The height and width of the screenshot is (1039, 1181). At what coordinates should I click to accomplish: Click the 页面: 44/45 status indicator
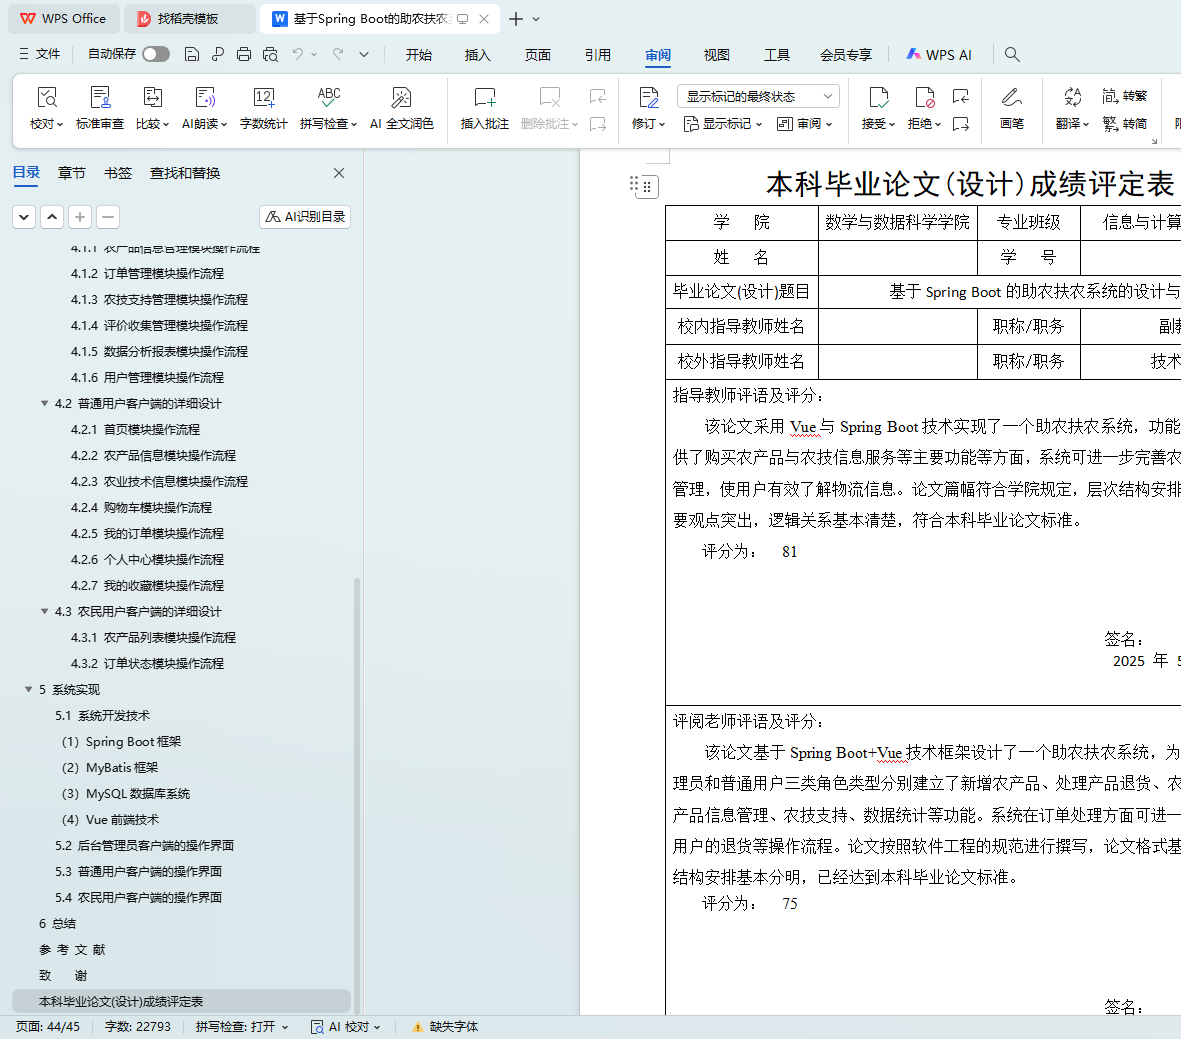tap(47, 1027)
